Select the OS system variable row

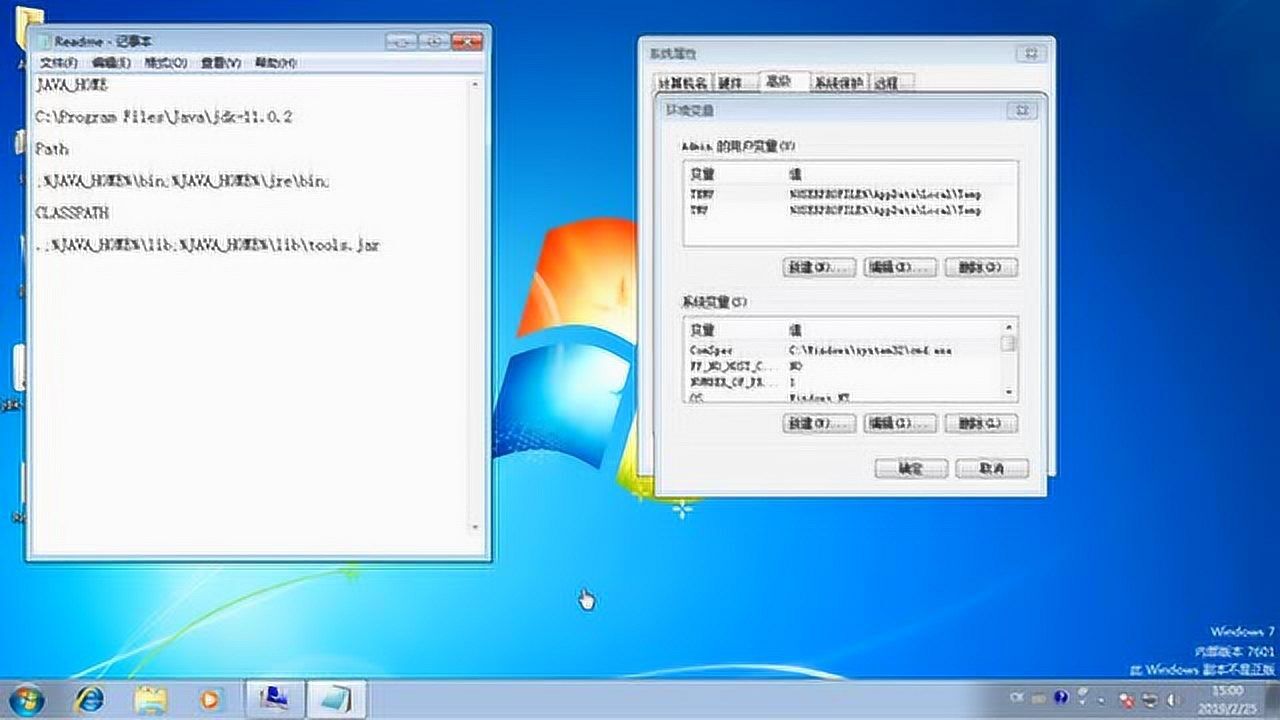click(842, 395)
